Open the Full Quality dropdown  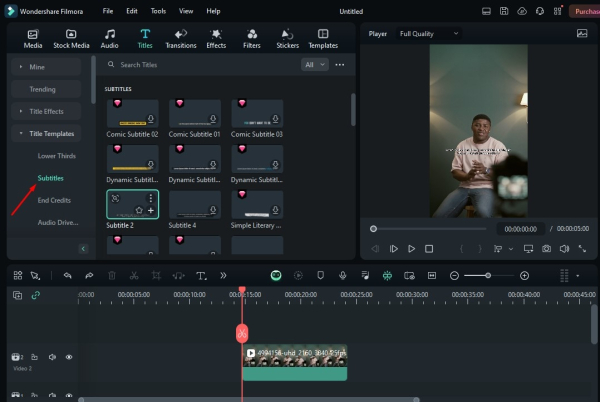coord(428,33)
